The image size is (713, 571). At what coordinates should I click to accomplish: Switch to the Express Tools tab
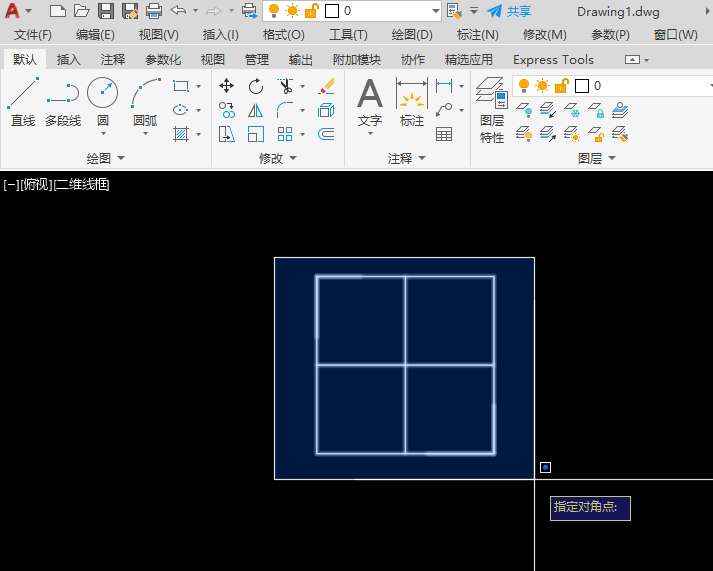553,60
